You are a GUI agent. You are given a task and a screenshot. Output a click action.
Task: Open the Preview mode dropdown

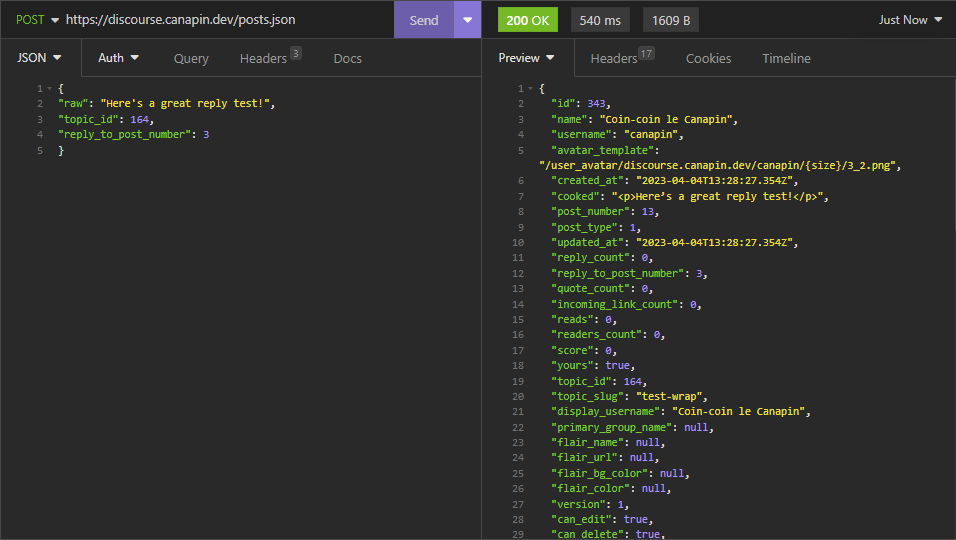tap(526, 58)
